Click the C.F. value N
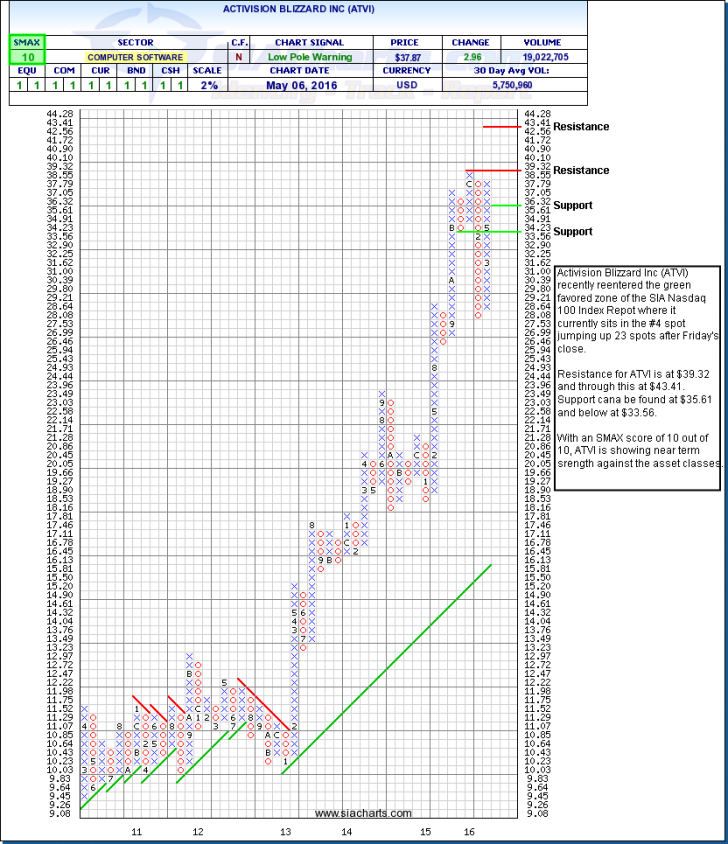Image resolution: width=728 pixels, height=844 pixels. pyautogui.click(x=239, y=59)
